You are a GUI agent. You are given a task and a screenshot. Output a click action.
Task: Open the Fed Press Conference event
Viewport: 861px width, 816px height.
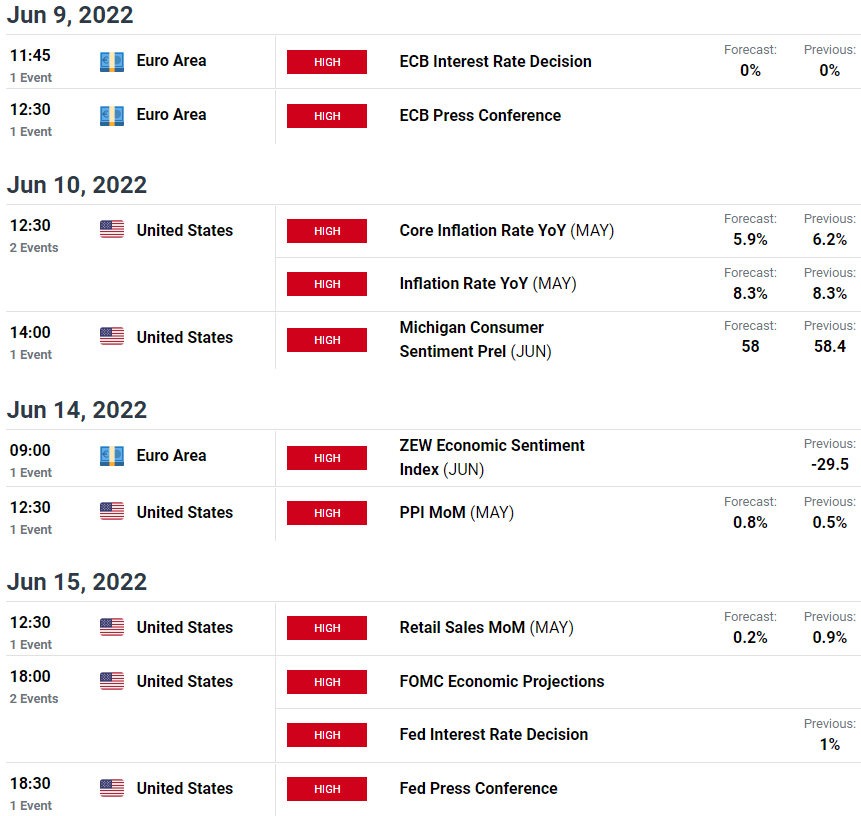pyautogui.click(x=478, y=789)
